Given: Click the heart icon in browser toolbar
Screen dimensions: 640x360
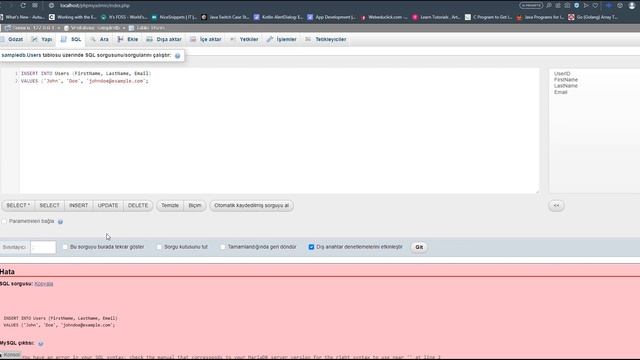Looking at the screenshot, I should coord(596,5).
